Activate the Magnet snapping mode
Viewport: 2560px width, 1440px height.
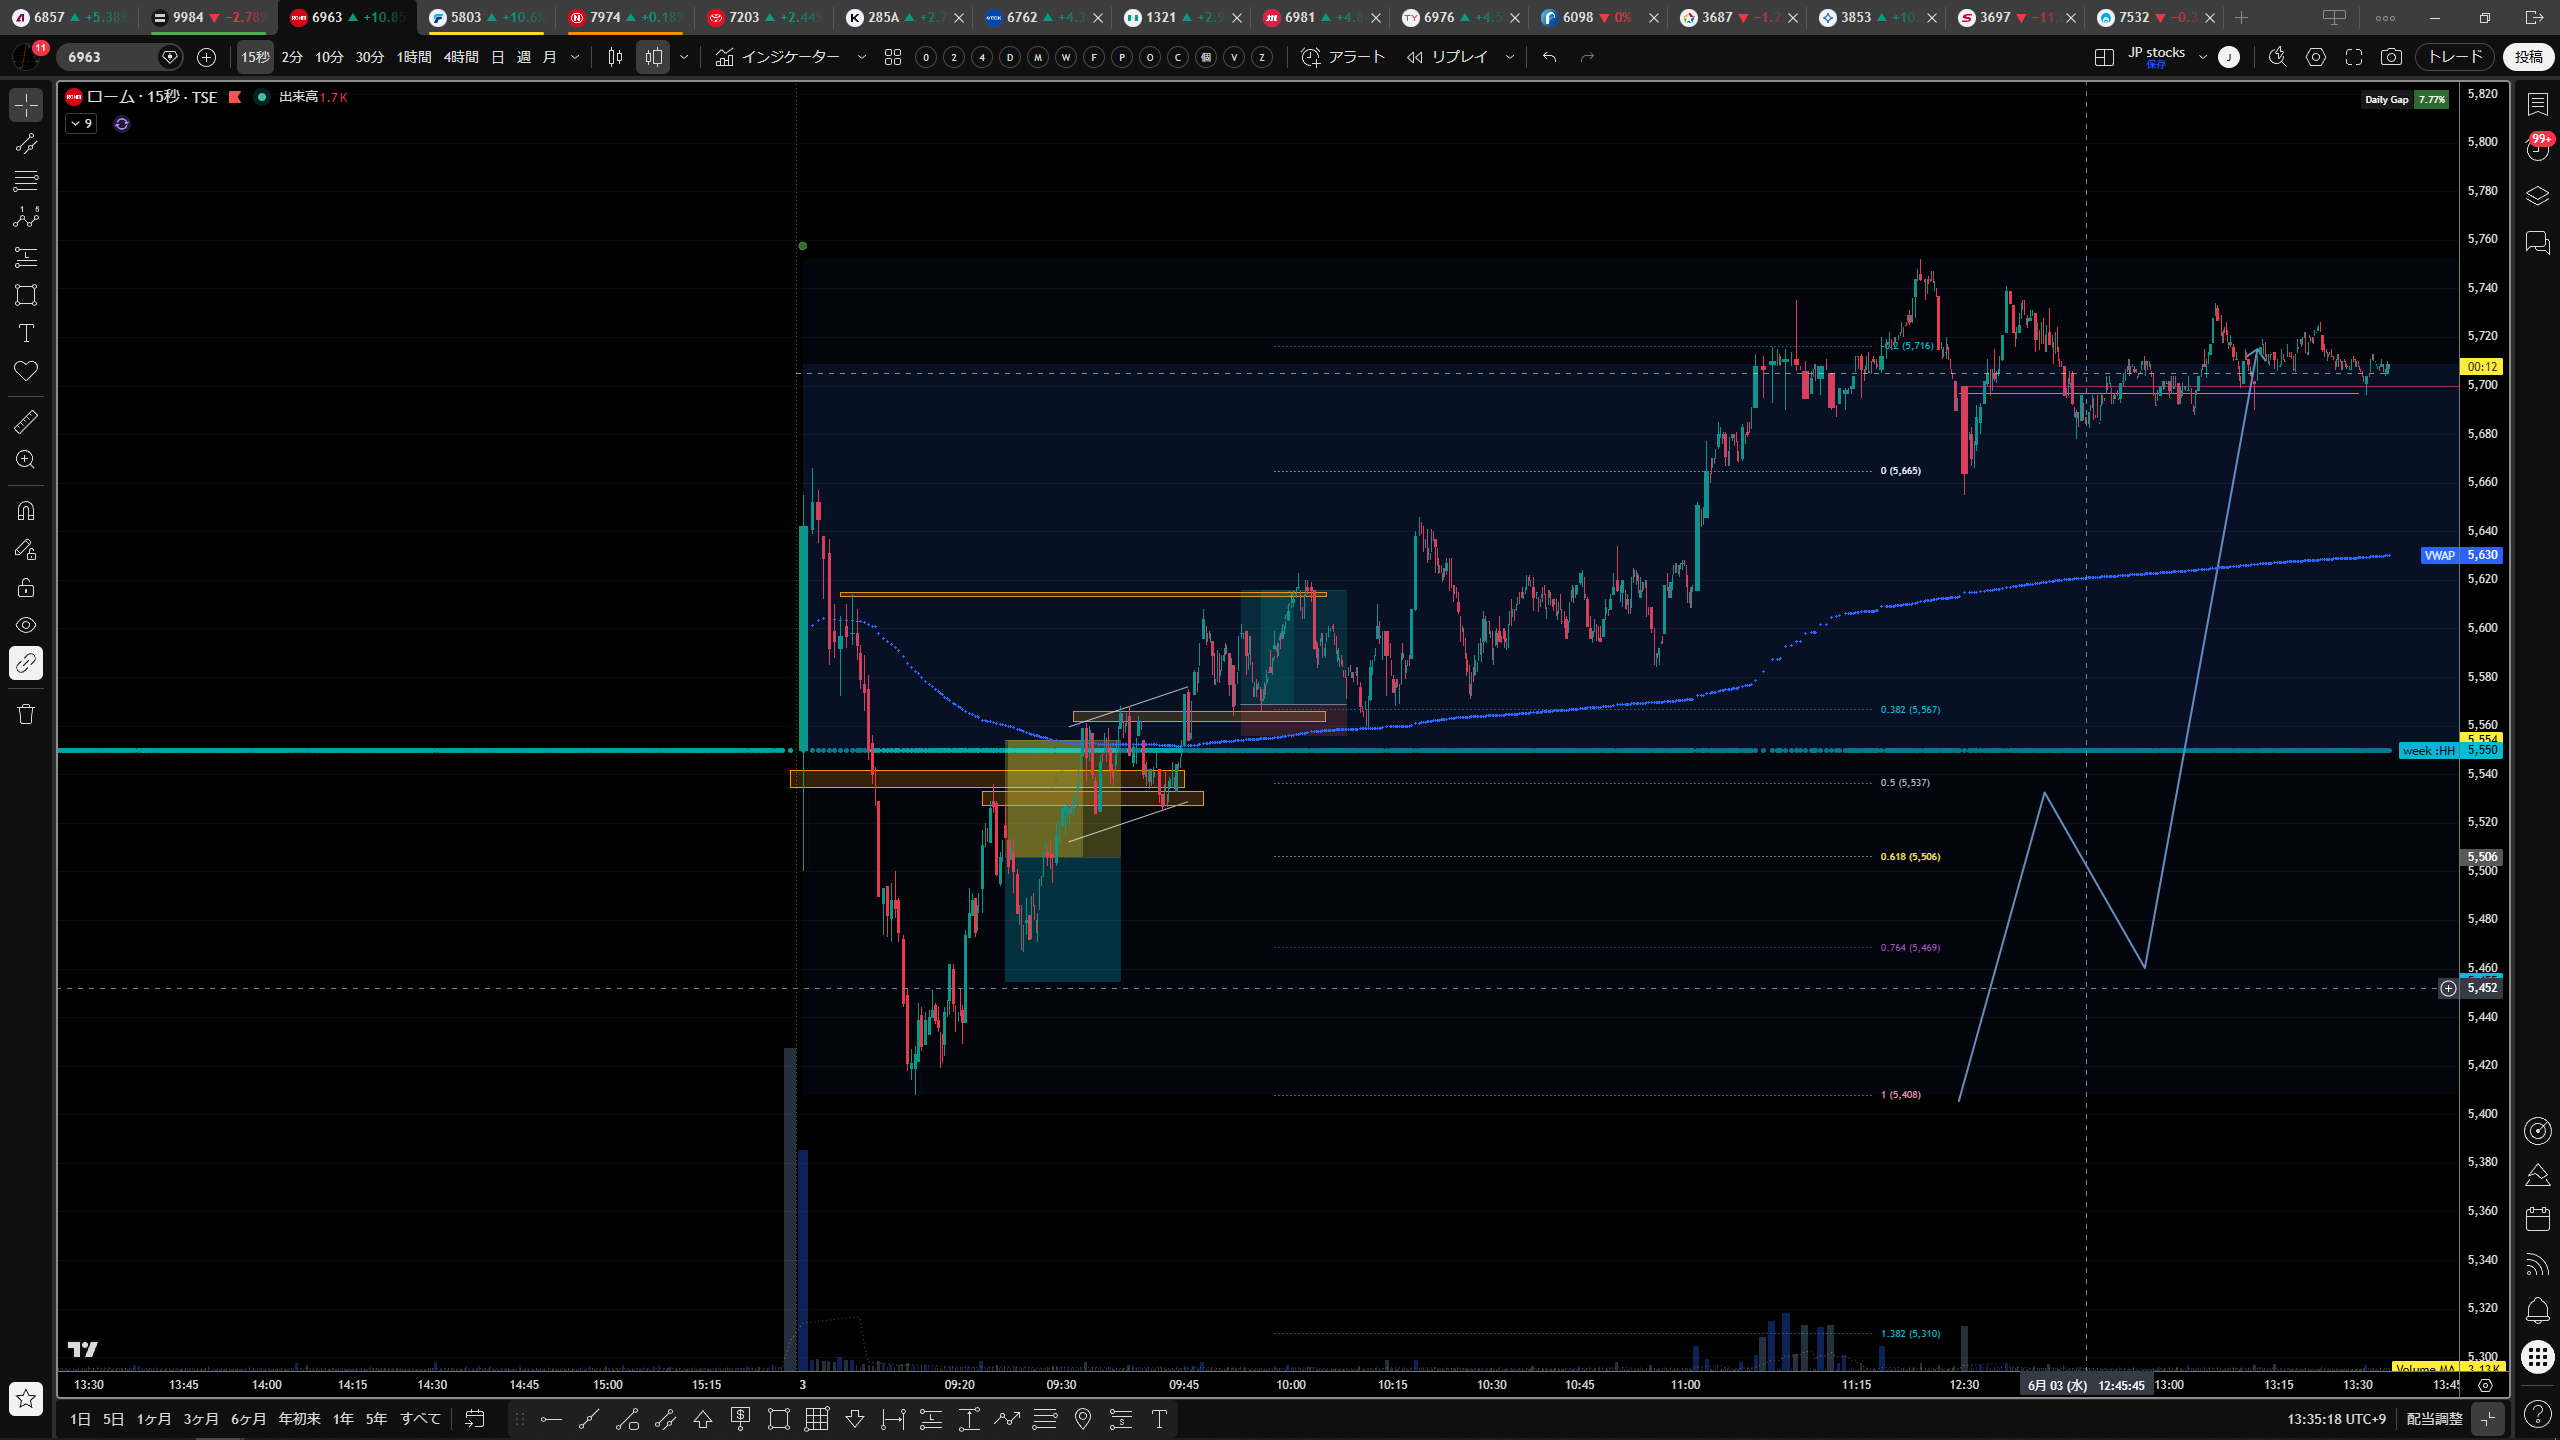click(26, 511)
